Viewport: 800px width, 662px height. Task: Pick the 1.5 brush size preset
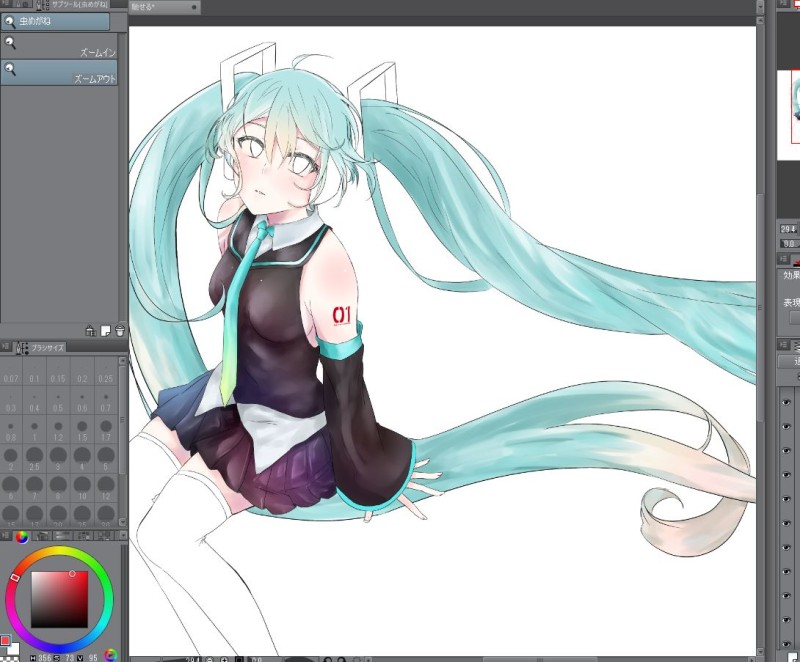pos(82,430)
